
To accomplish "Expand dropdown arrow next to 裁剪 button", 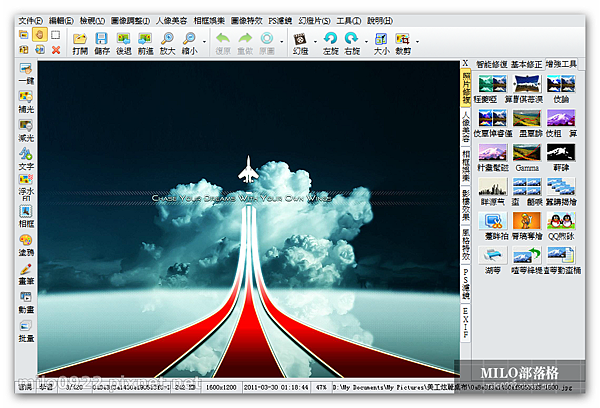I will (417, 41).
